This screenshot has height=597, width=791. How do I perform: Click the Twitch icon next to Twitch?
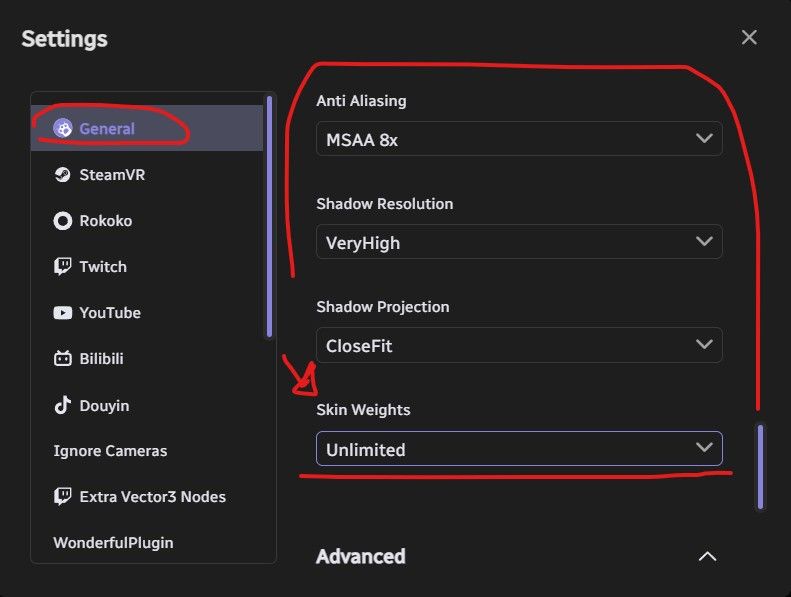63,266
